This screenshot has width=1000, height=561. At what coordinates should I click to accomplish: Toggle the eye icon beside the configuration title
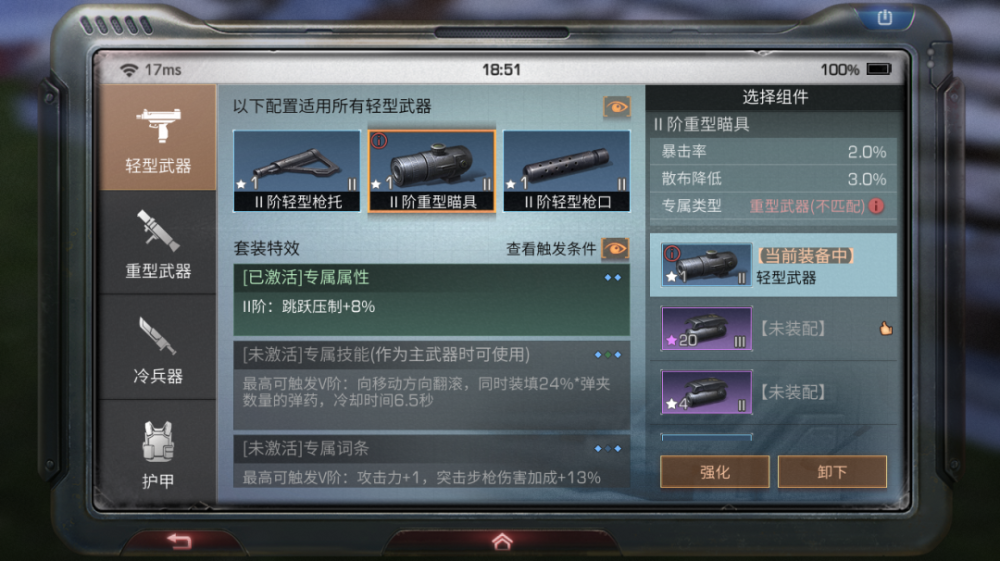click(x=617, y=107)
